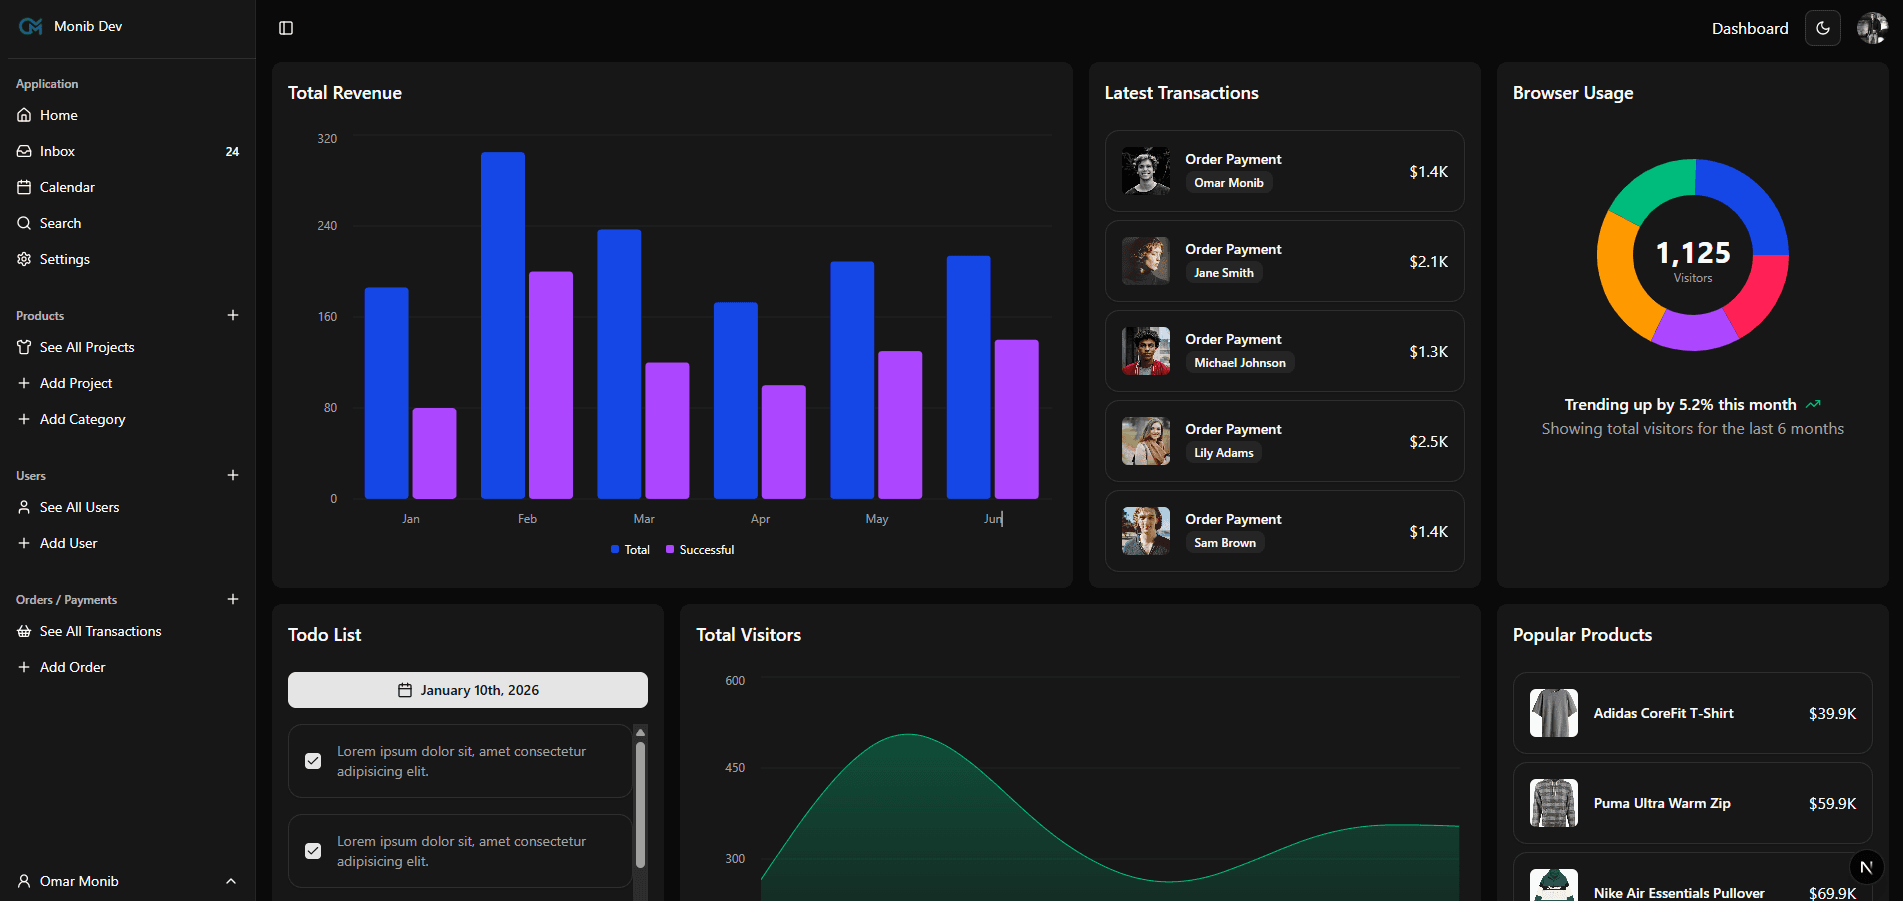Open the Puma Ultra Warm Zip product card
1903x901 pixels.
point(1693,803)
